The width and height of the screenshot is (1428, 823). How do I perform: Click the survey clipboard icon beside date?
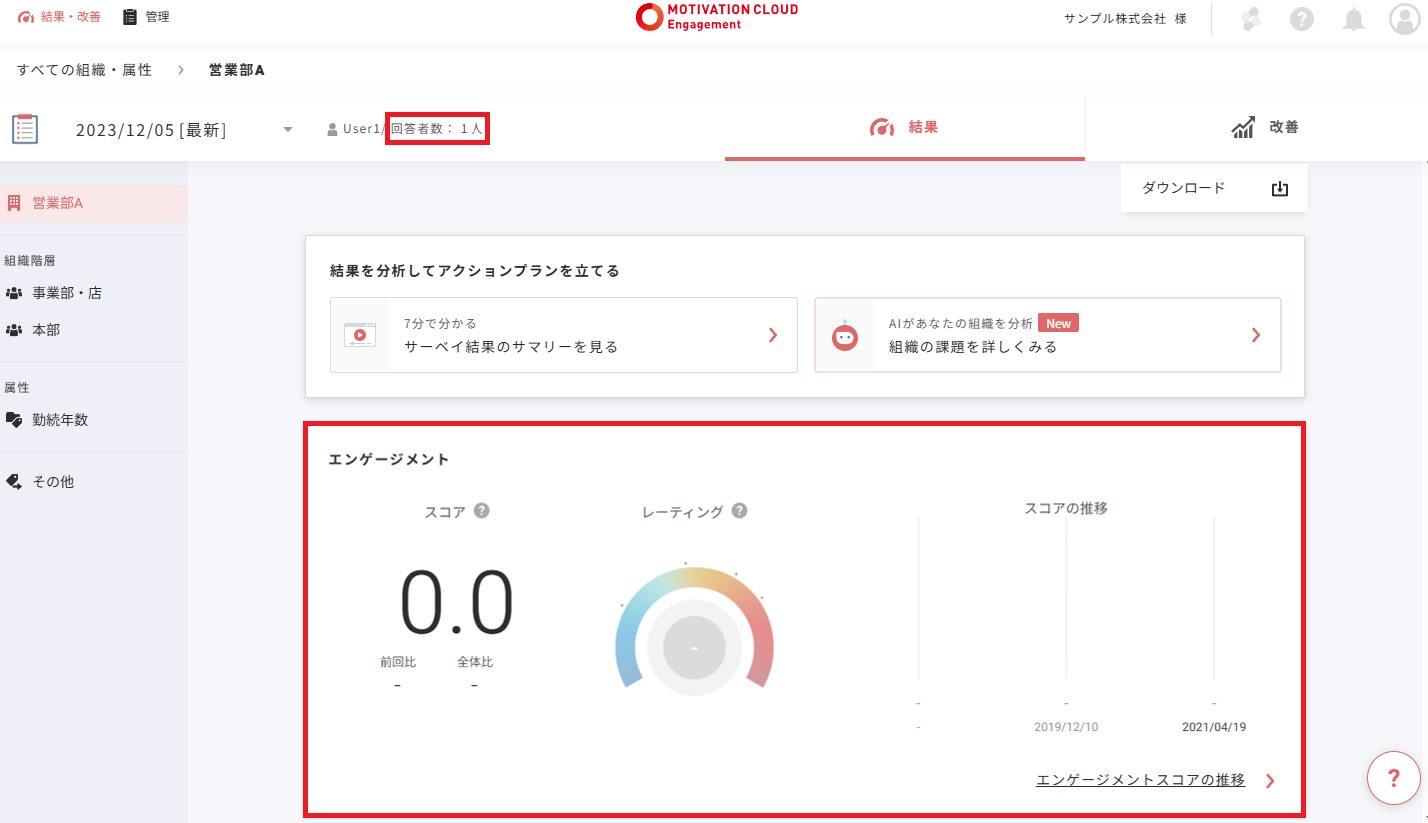click(x=25, y=129)
